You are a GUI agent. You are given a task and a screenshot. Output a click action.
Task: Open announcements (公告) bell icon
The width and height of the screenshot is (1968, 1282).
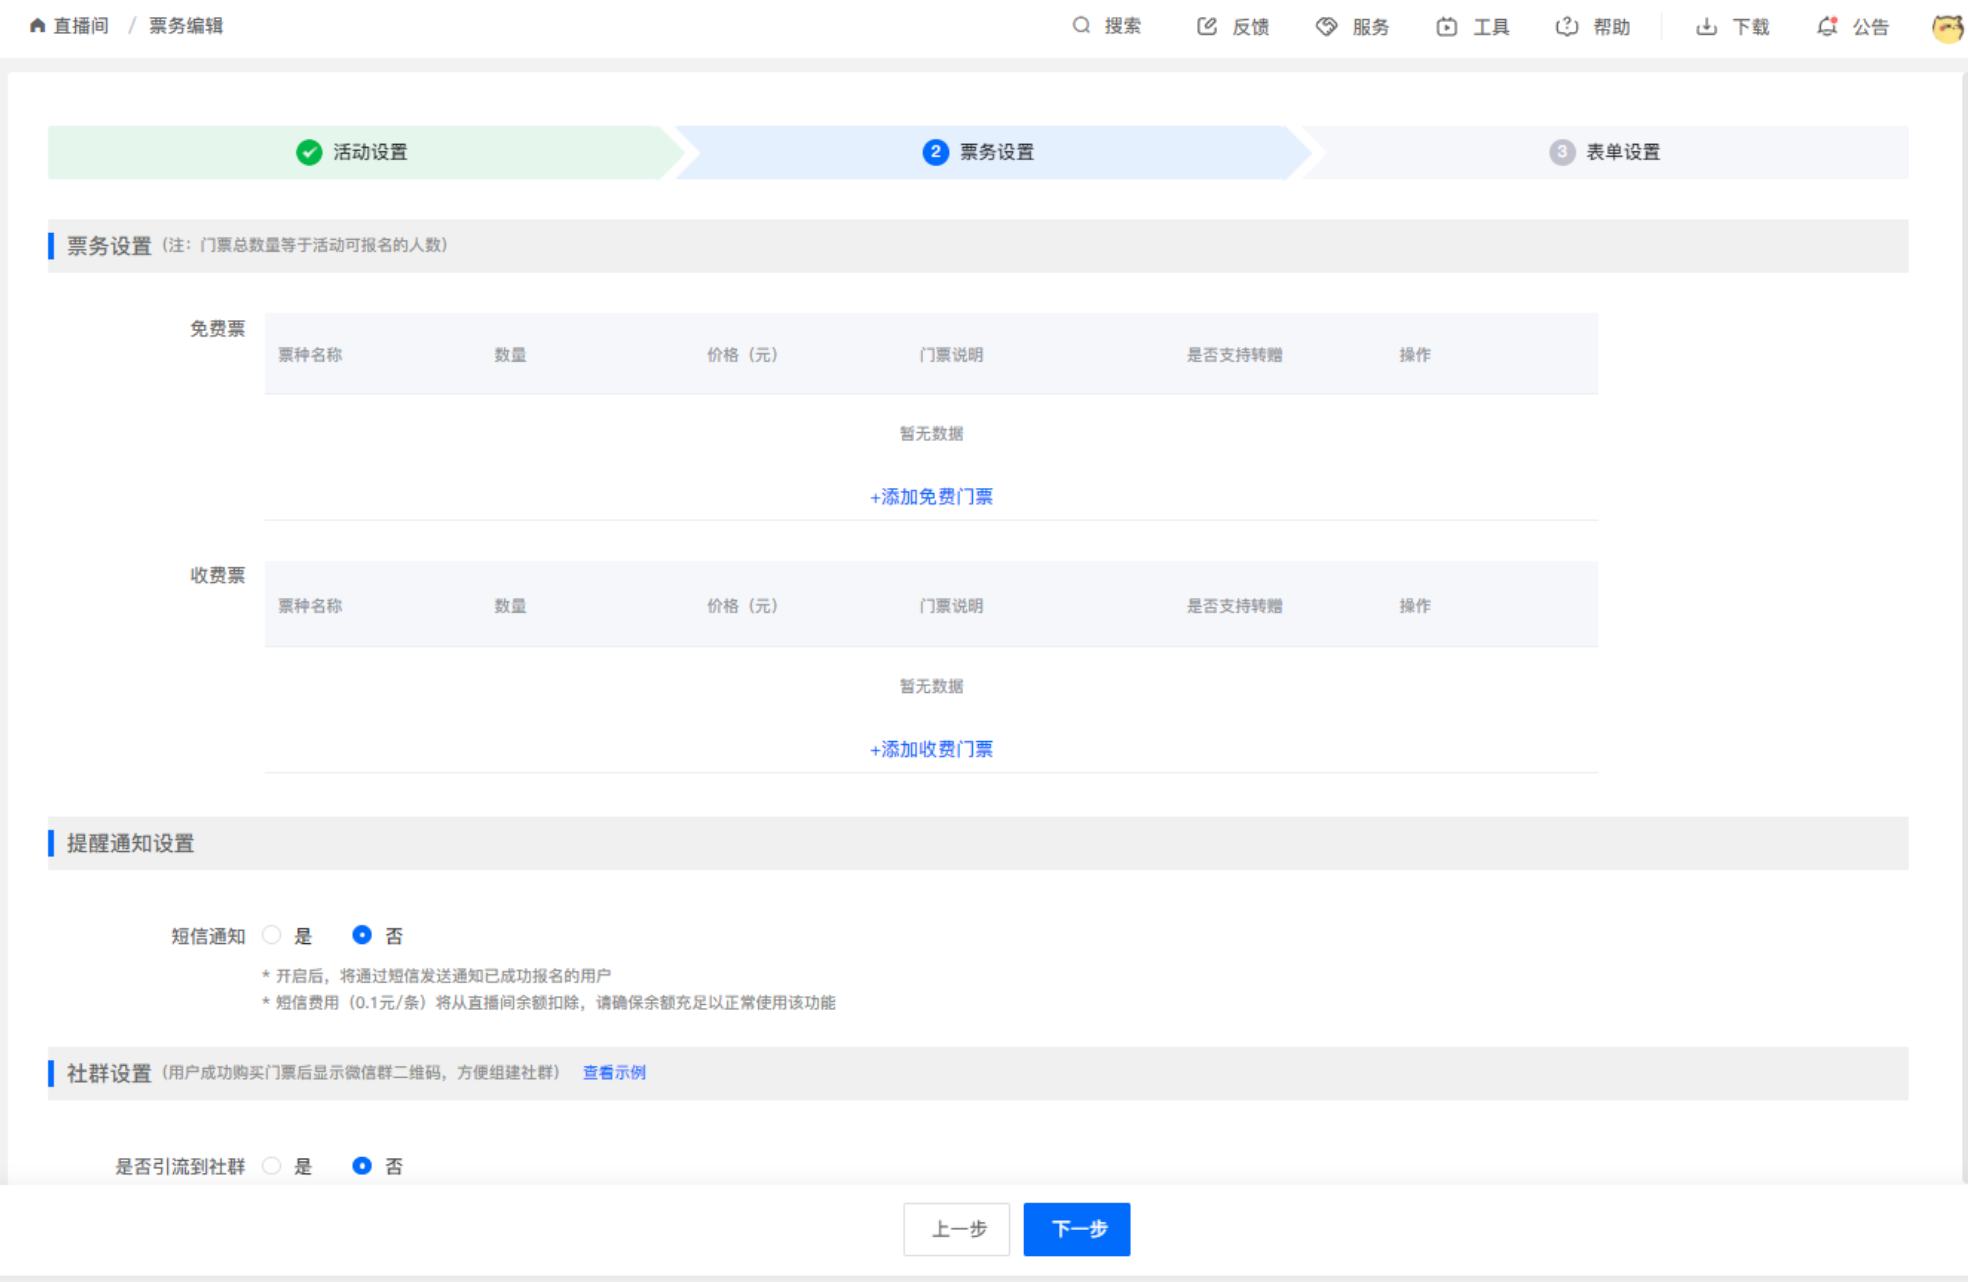click(x=1827, y=27)
